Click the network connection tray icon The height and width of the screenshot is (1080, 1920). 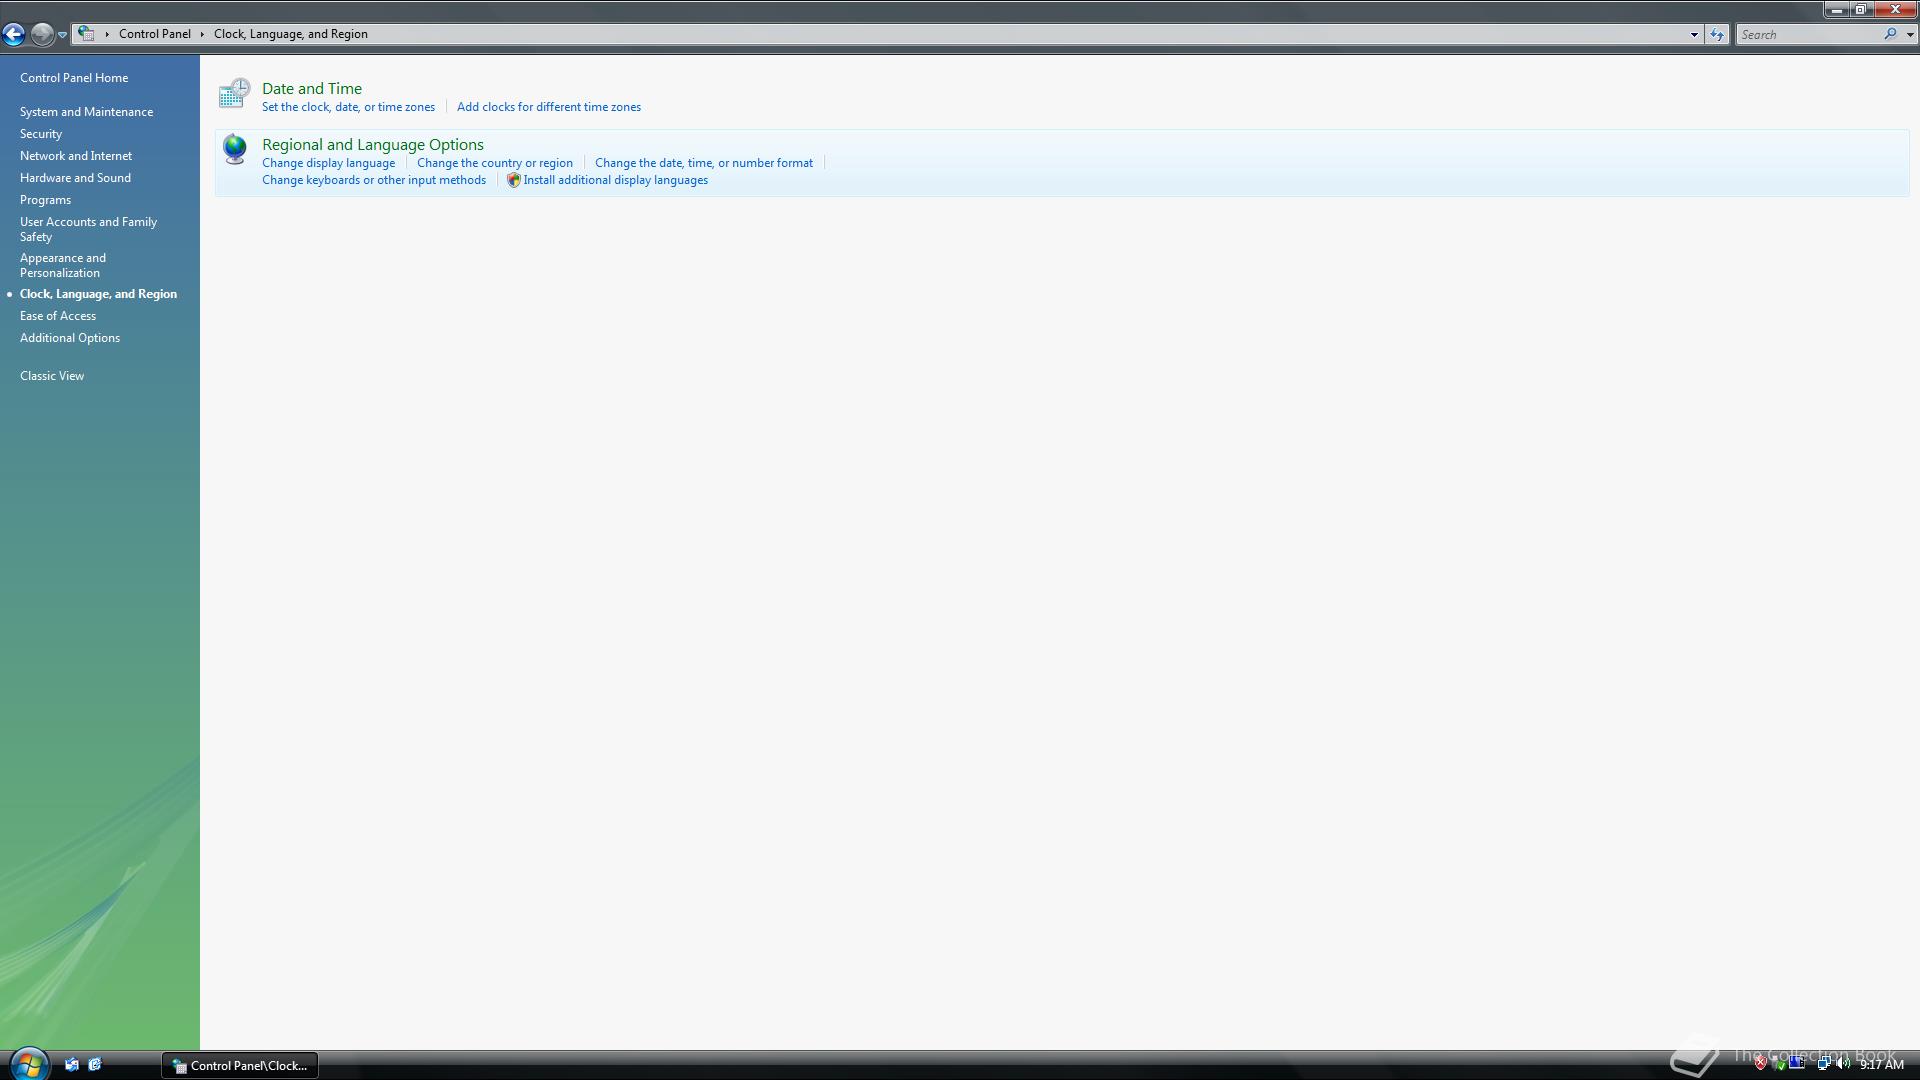pyautogui.click(x=1823, y=1064)
